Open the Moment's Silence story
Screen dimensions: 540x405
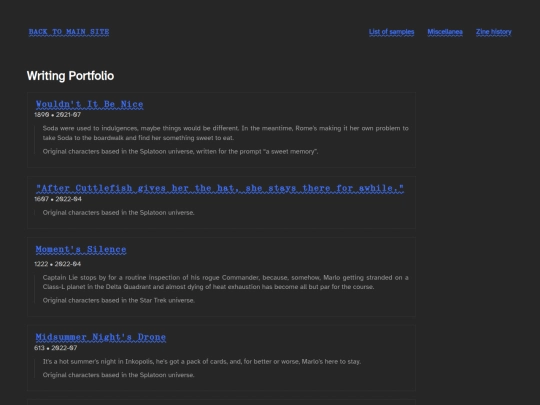tap(81, 249)
